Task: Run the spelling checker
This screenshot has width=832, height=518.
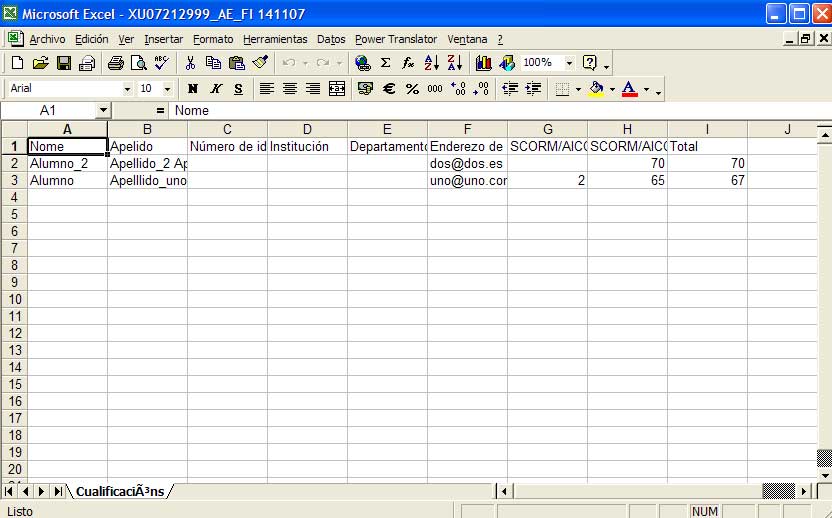Action: click(162, 63)
